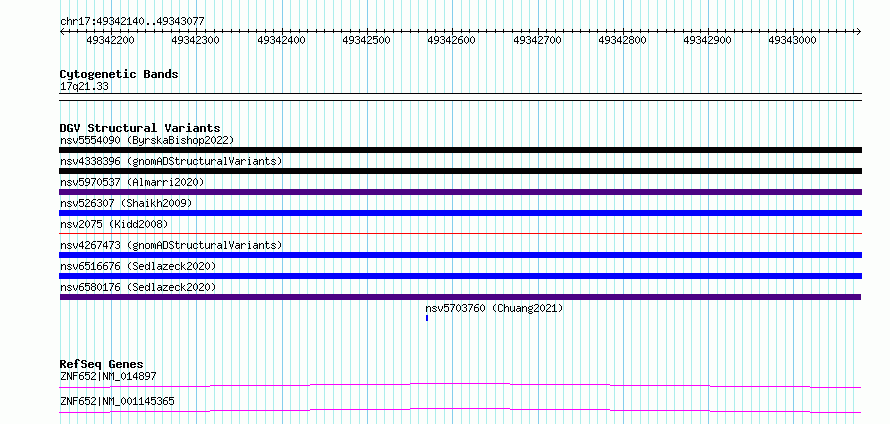The width and height of the screenshot is (890, 424).
Task: Click ruler position 49342300
Action: tap(195, 40)
